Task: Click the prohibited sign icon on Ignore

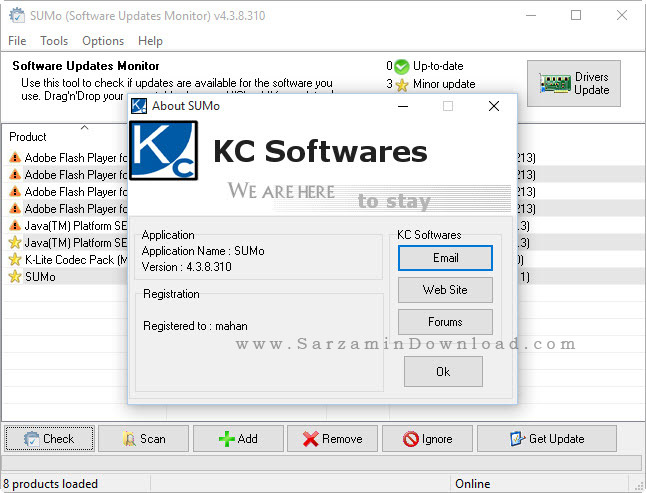Action: tap(411, 439)
